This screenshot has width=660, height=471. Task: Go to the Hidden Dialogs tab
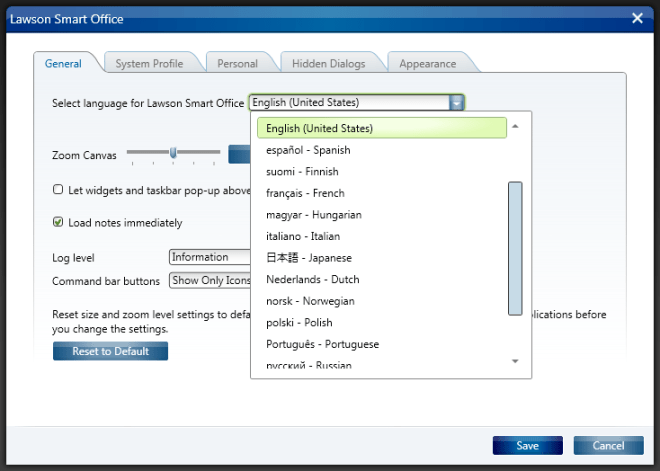coord(328,64)
